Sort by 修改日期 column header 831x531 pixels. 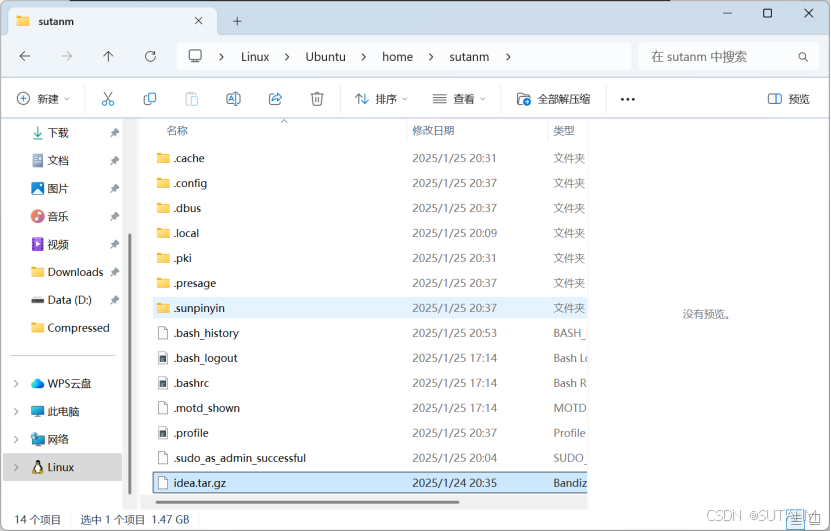coord(433,130)
